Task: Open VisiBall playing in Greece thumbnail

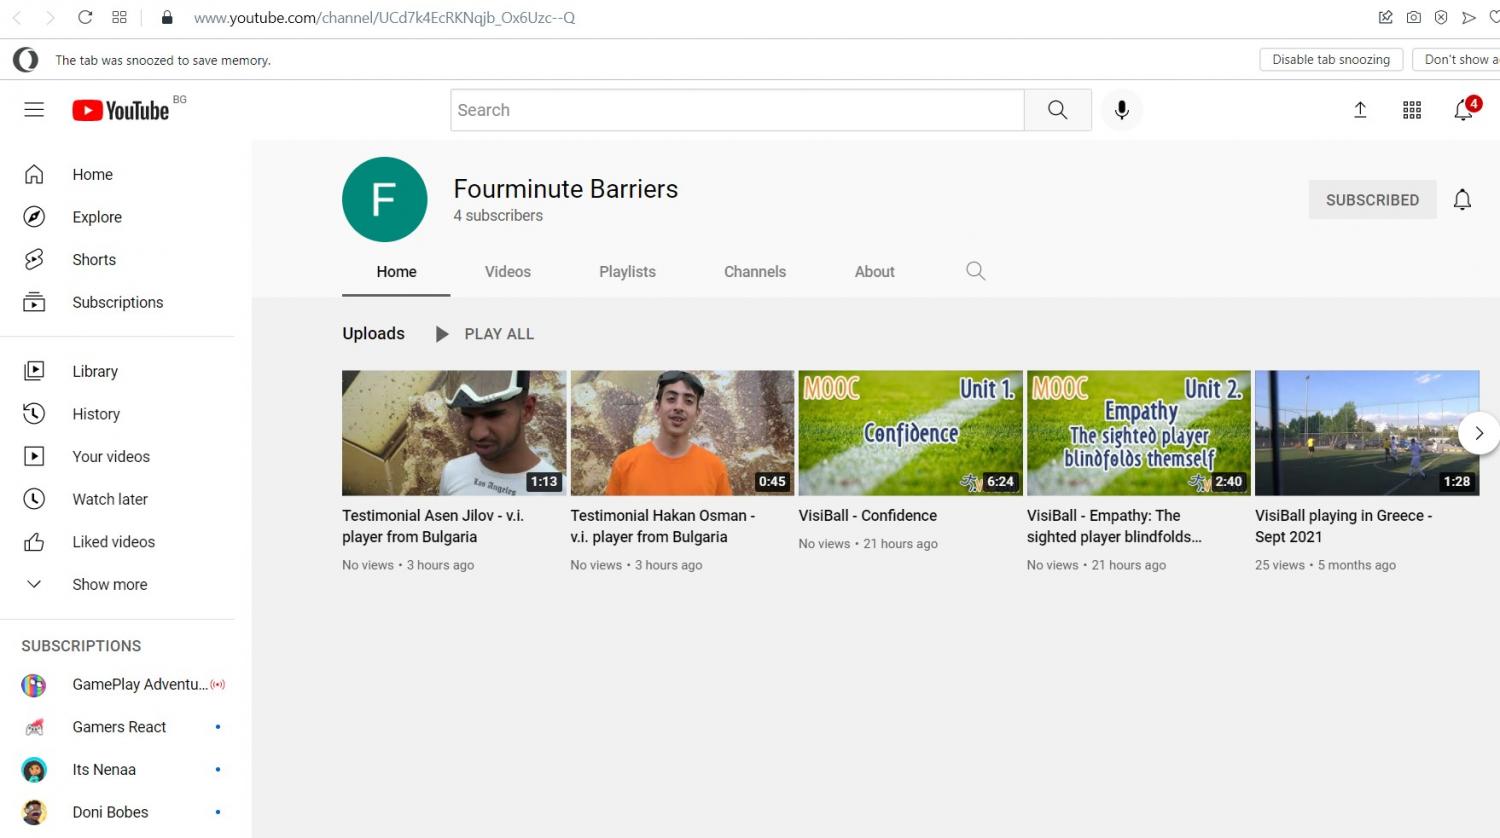Action: pyautogui.click(x=1367, y=433)
